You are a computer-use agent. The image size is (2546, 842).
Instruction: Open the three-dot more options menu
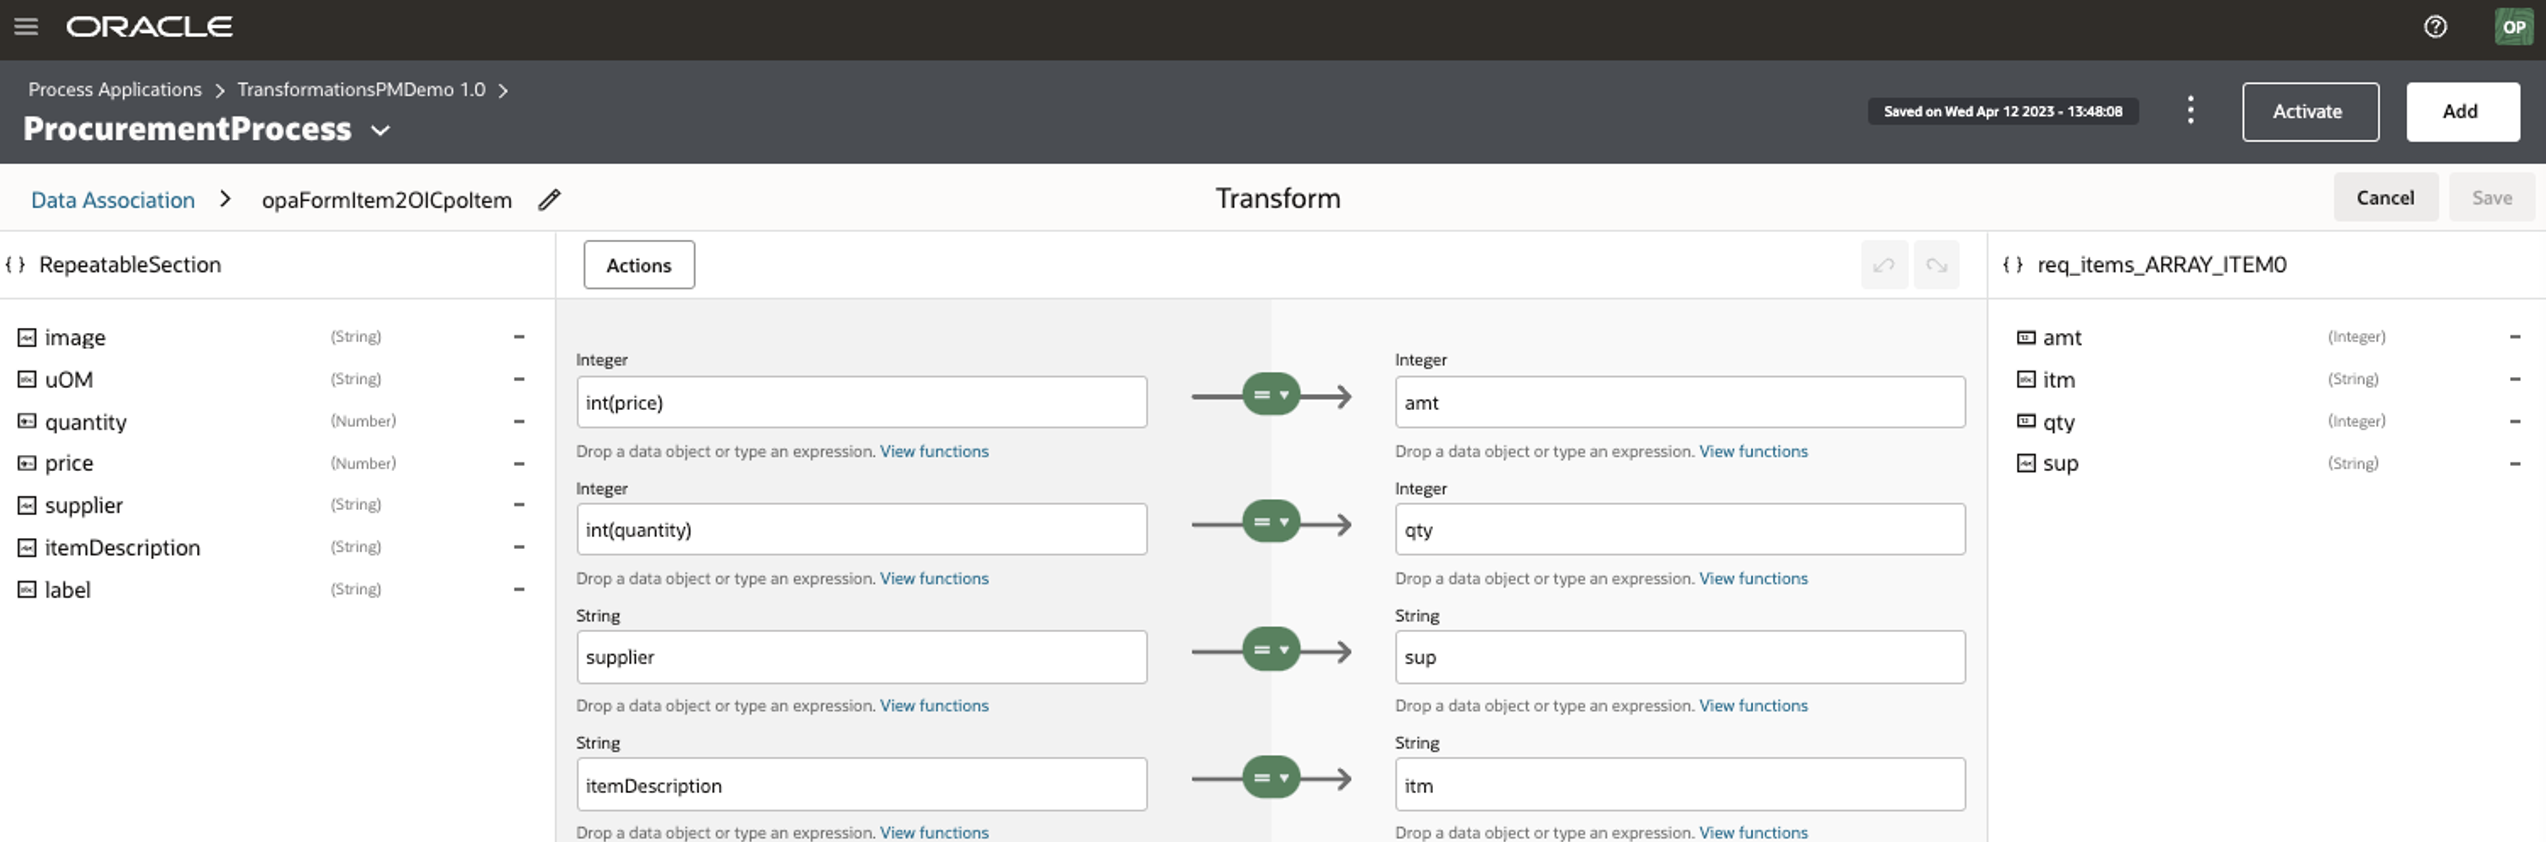[x=2190, y=111]
